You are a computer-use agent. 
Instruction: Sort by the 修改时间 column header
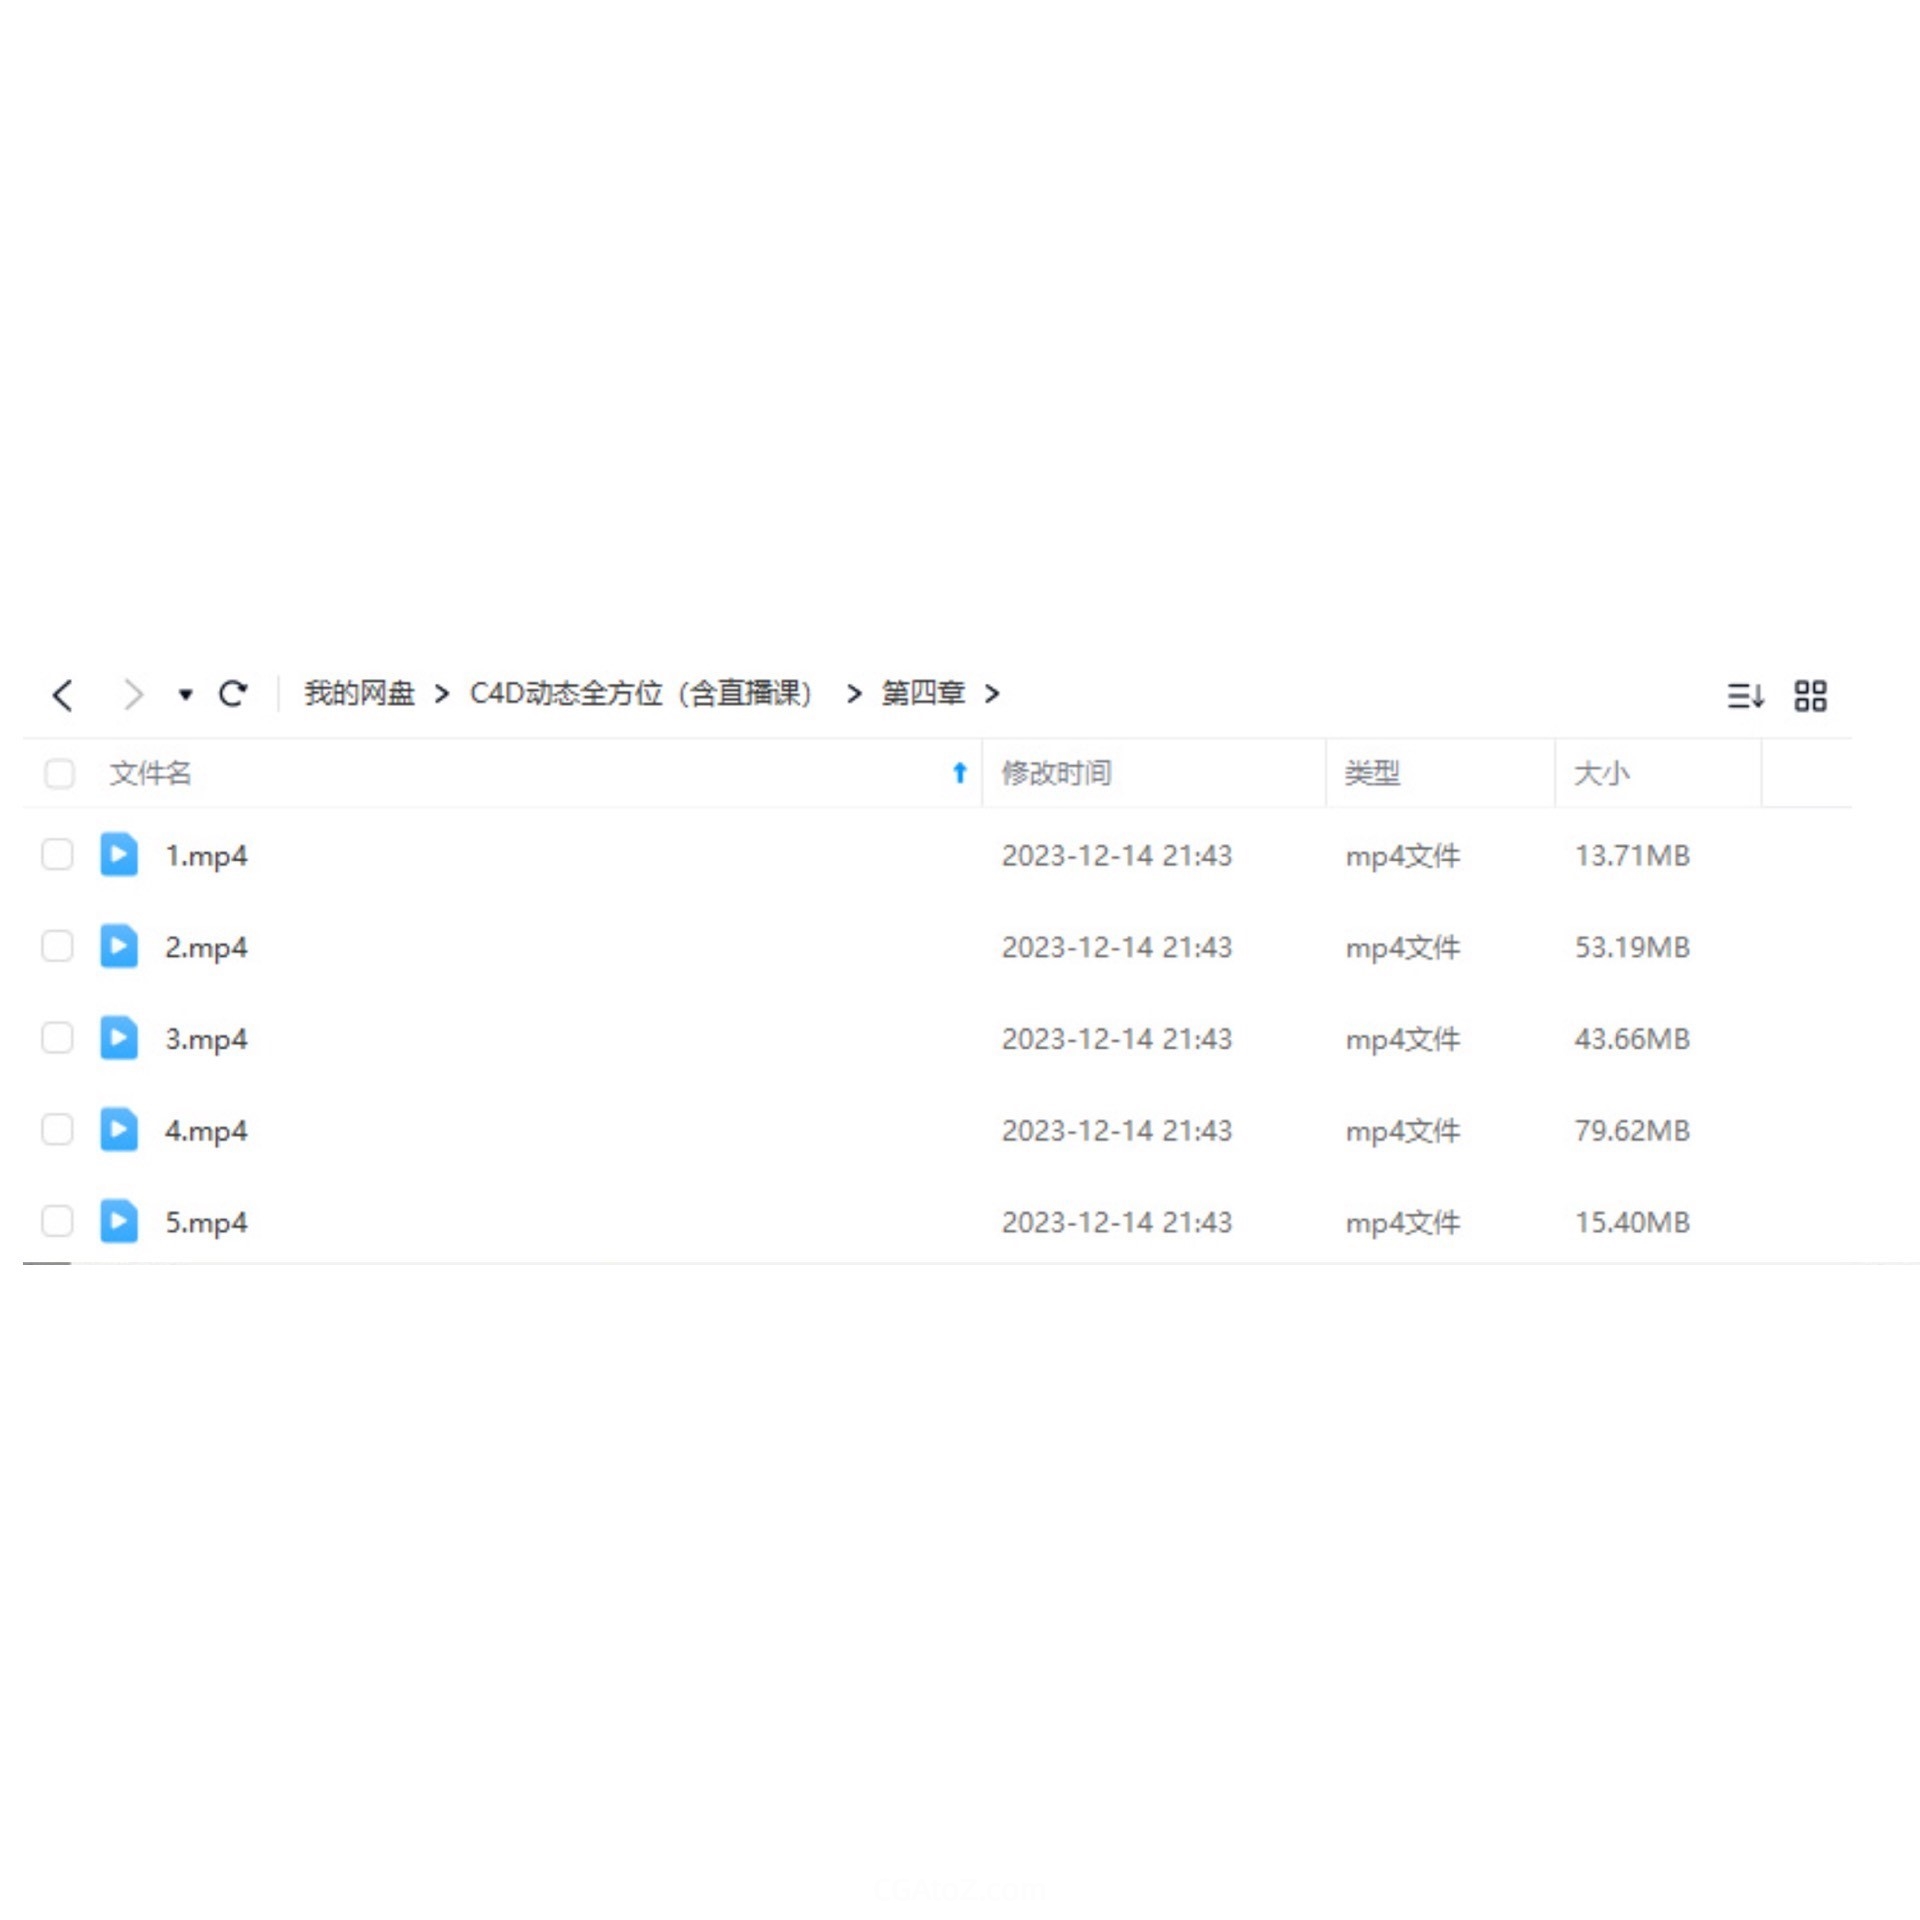(1056, 773)
